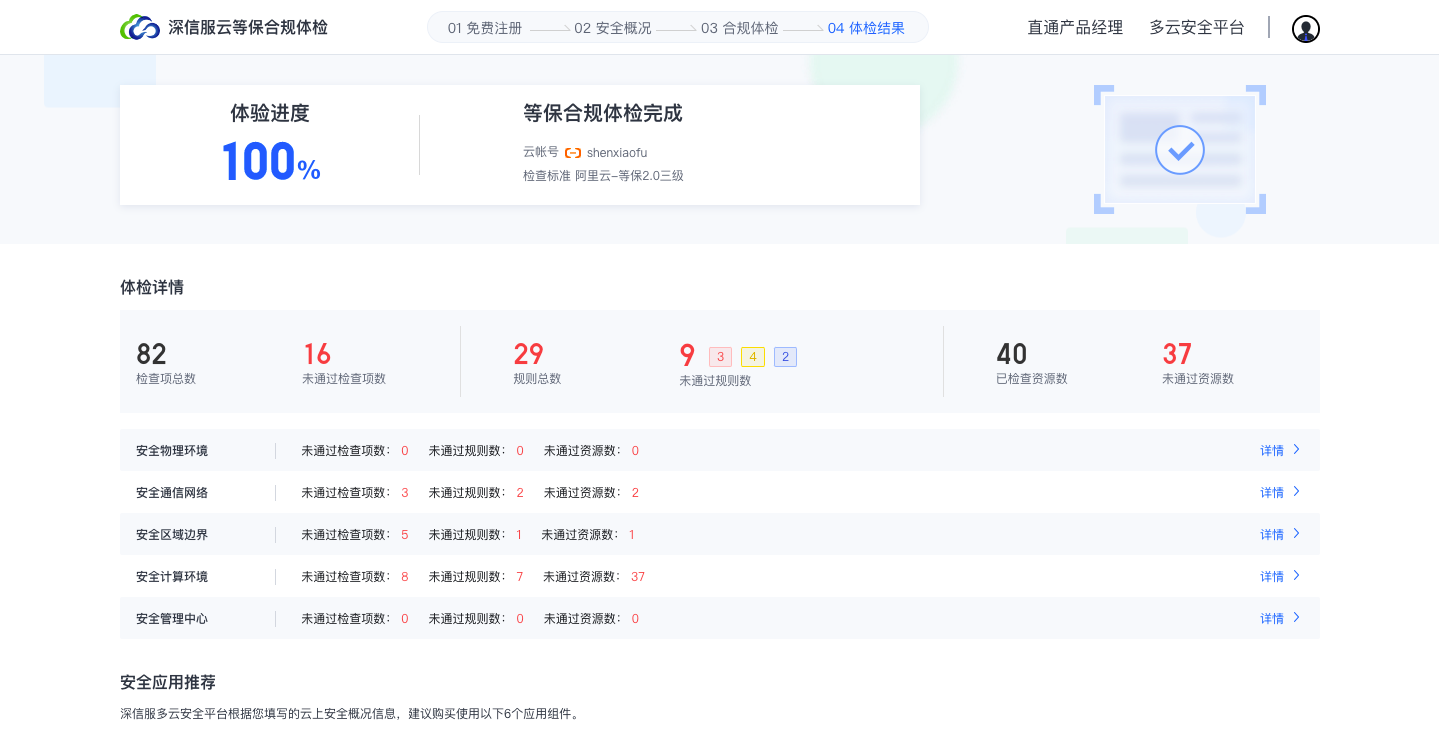Click the 9 未通过规则数 value
This screenshot has height=729, width=1439.
click(x=687, y=355)
